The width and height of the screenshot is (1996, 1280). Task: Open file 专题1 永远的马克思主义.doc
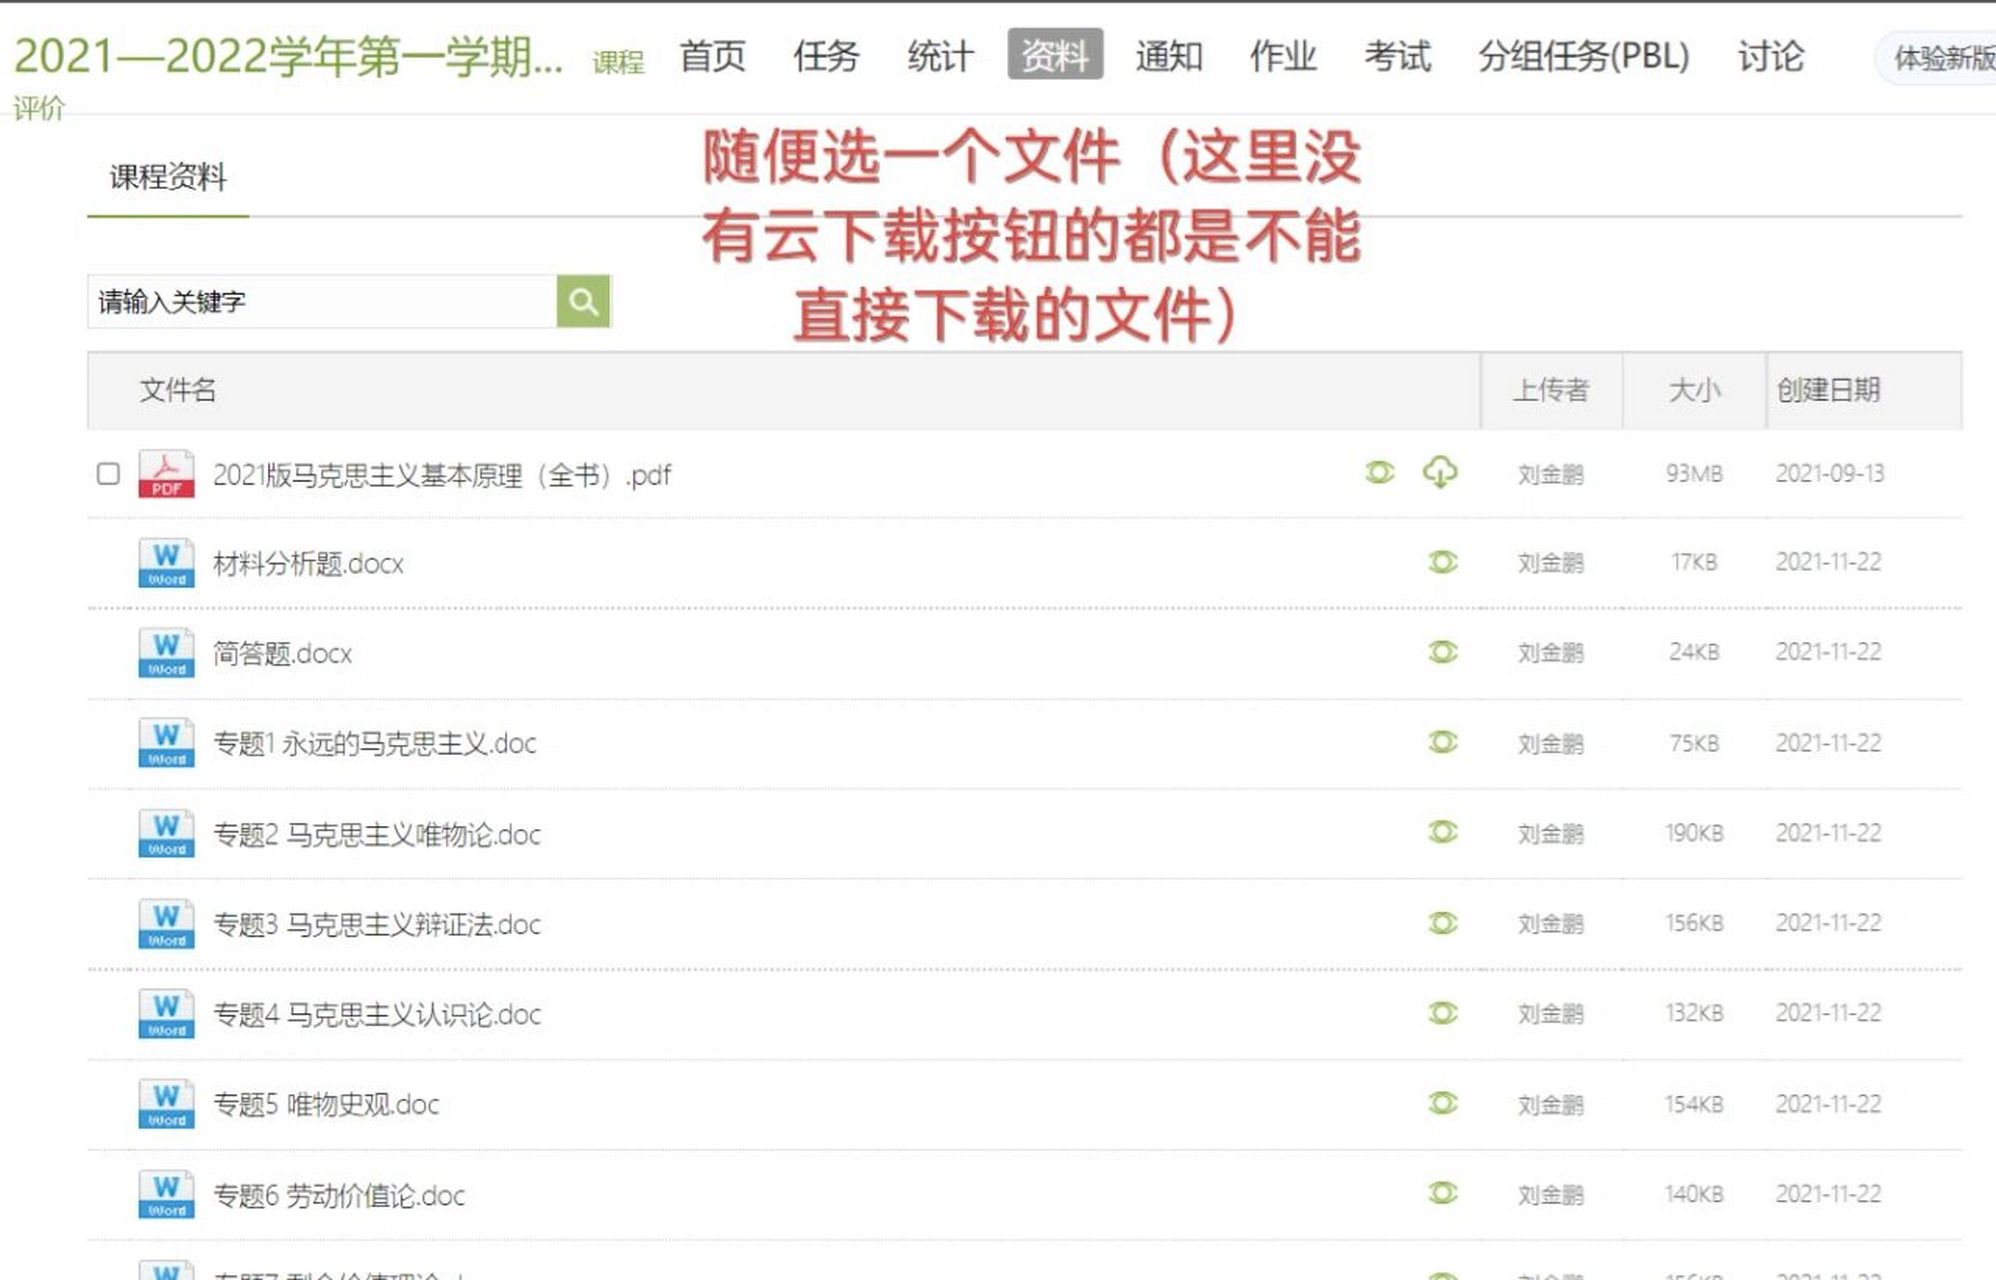point(374,744)
